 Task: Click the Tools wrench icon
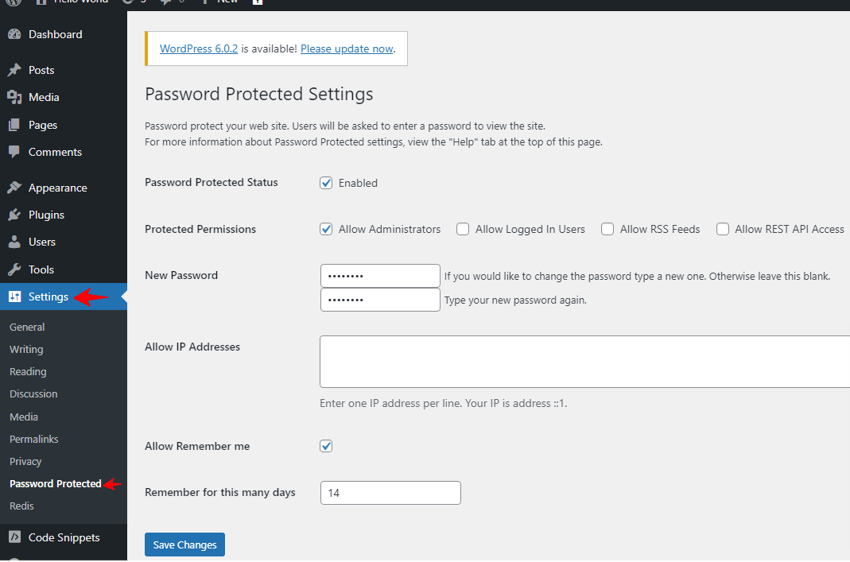click(14, 270)
